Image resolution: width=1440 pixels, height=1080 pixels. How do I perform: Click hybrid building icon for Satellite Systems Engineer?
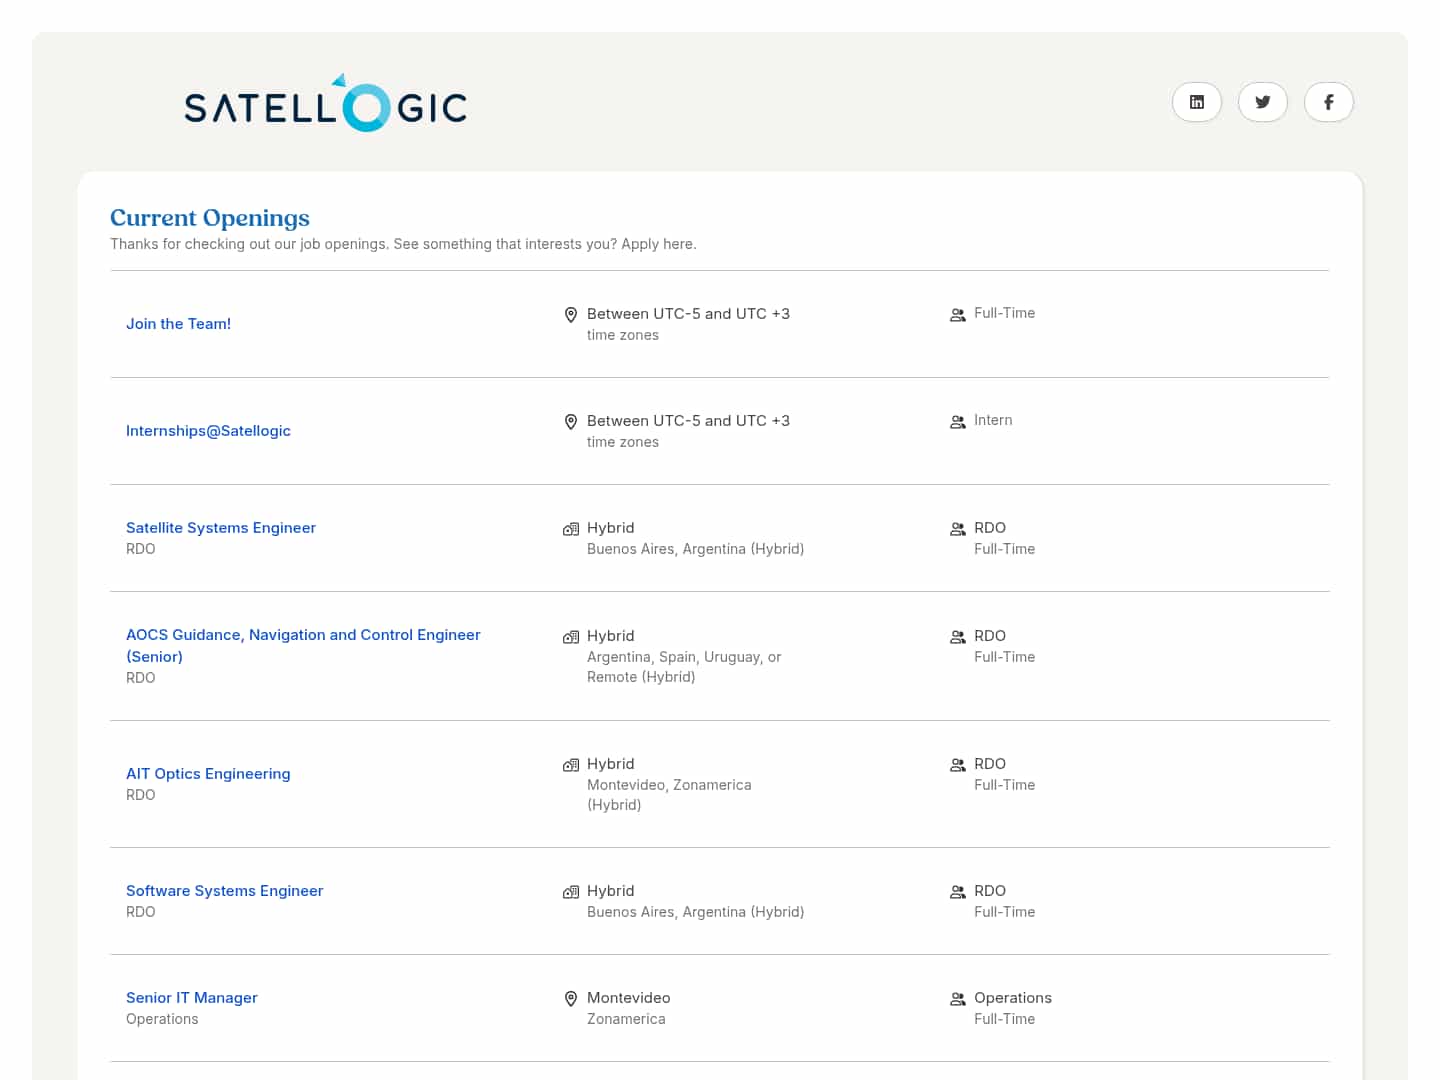[x=571, y=529]
